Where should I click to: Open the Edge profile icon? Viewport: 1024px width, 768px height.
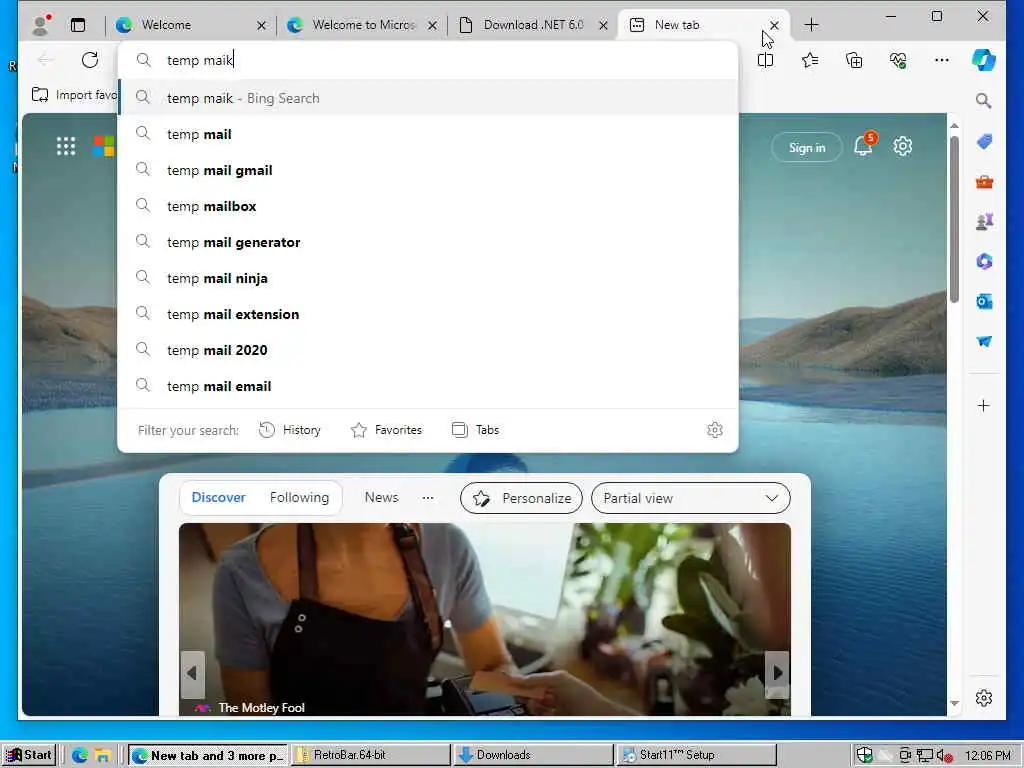41,25
